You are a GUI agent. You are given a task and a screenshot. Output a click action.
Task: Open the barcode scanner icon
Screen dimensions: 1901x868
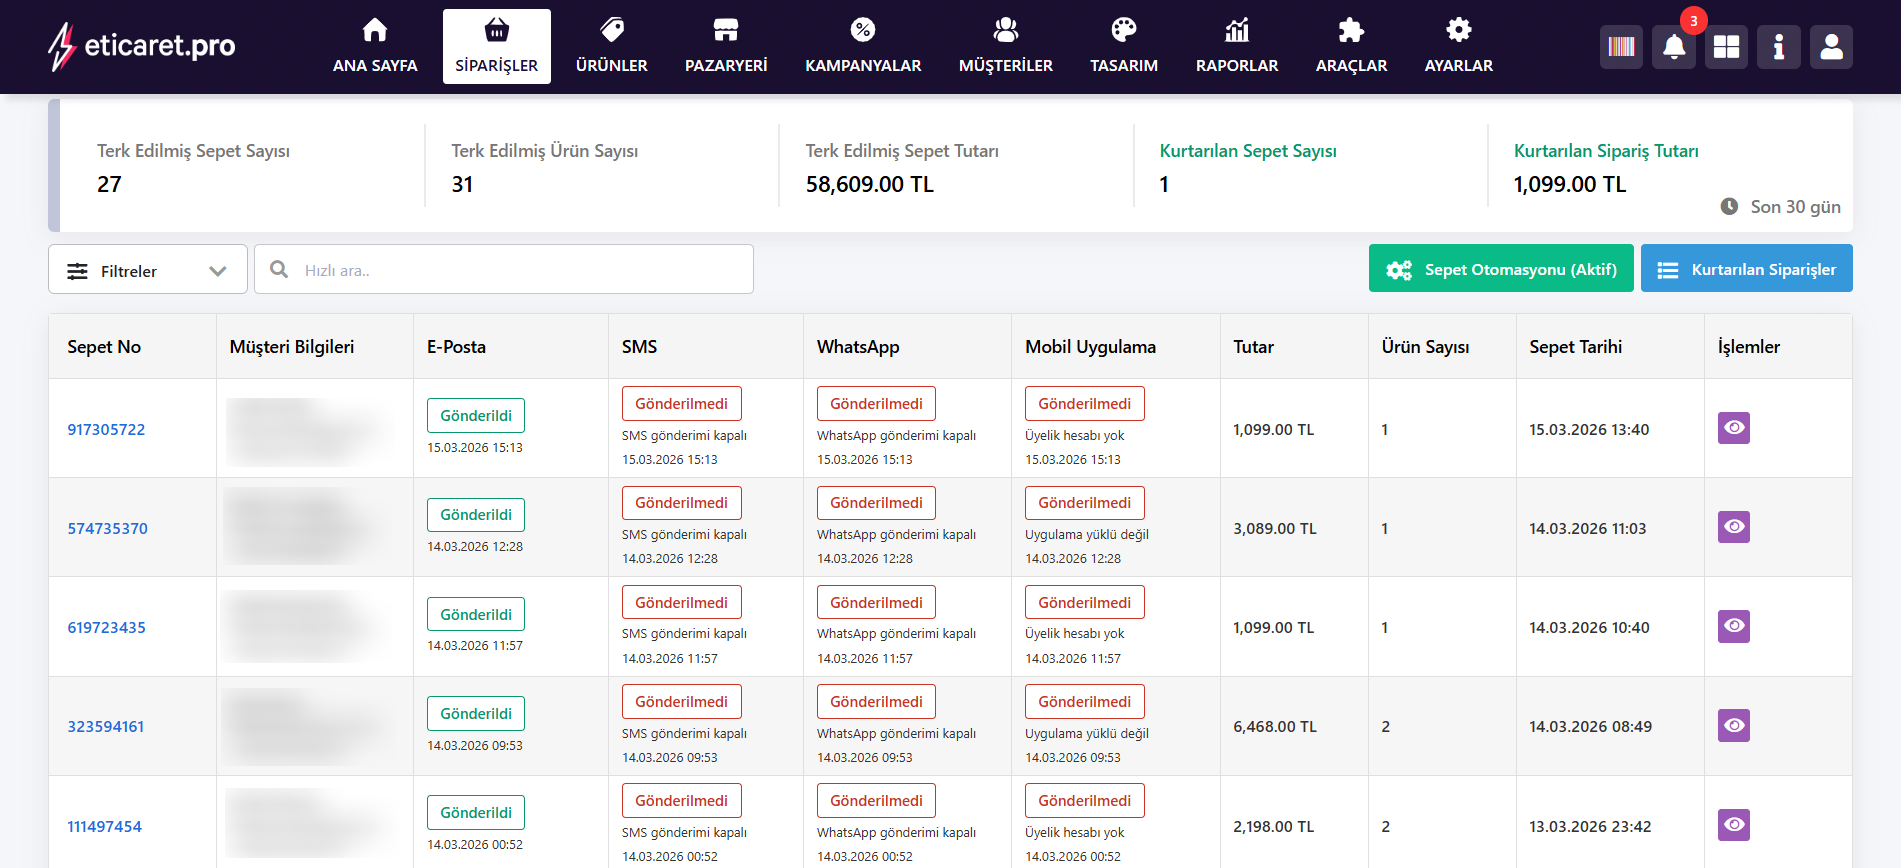click(x=1621, y=47)
